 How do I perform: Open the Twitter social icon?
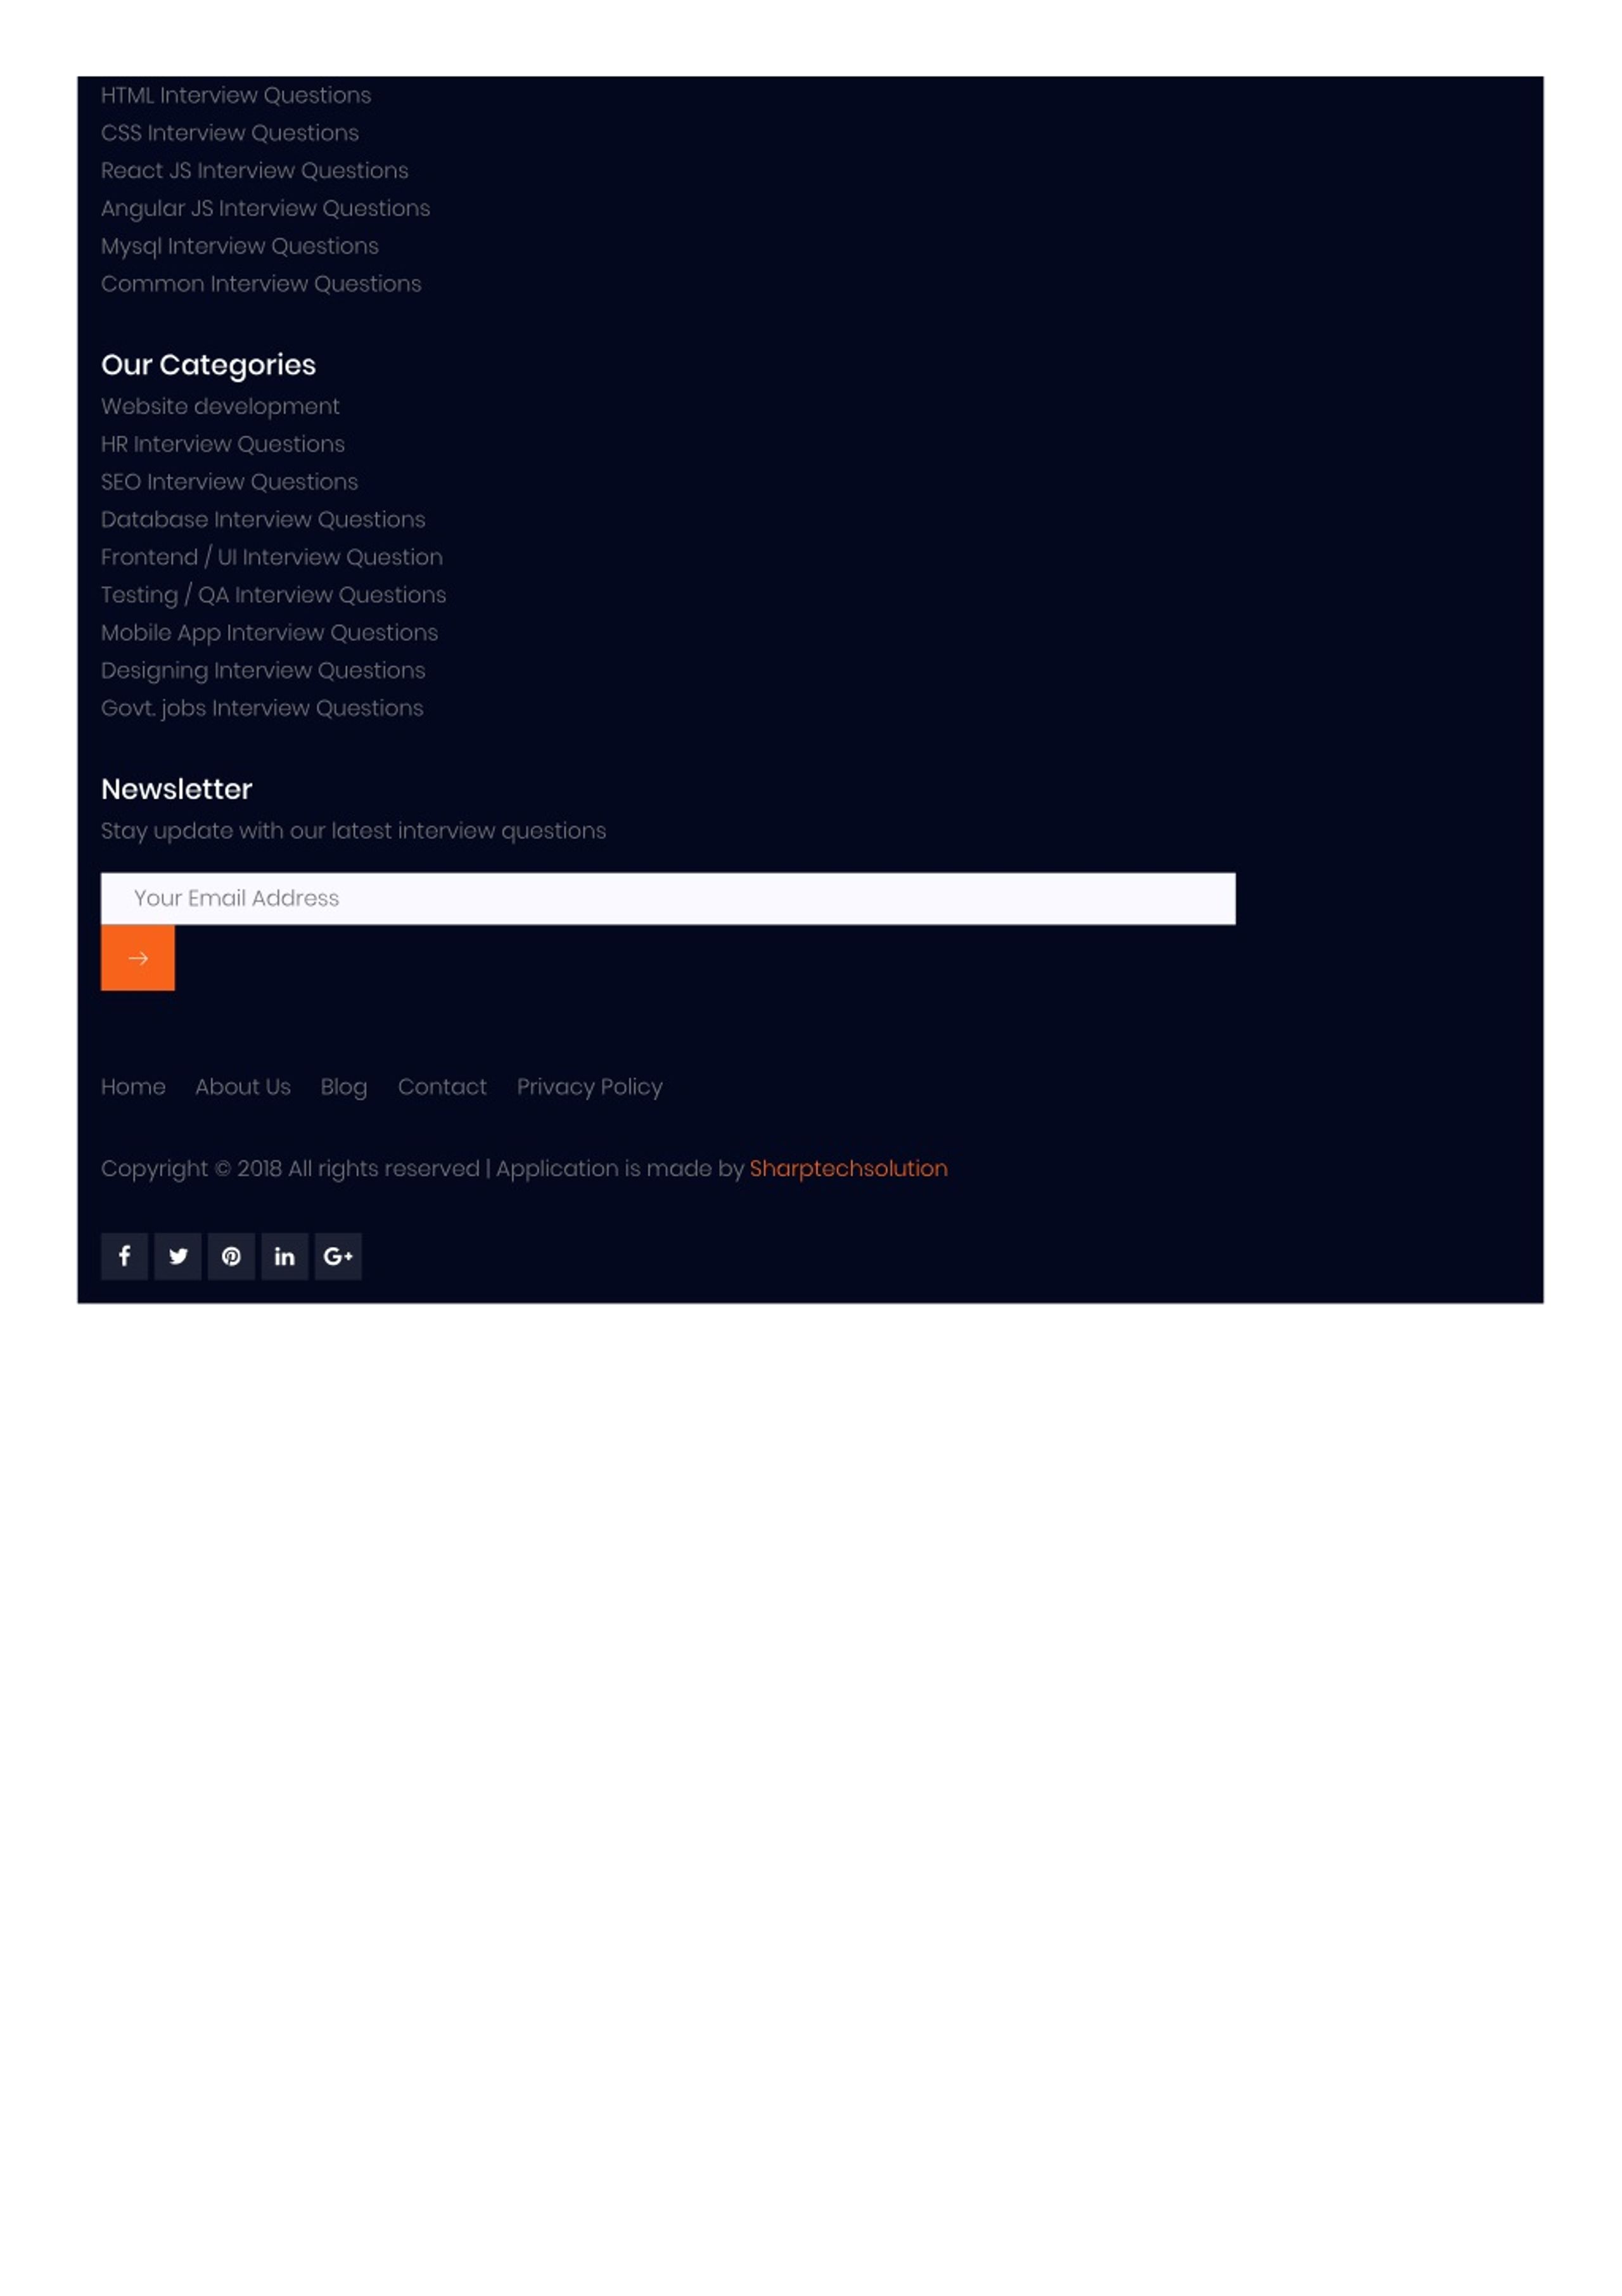click(x=178, y=1256)
